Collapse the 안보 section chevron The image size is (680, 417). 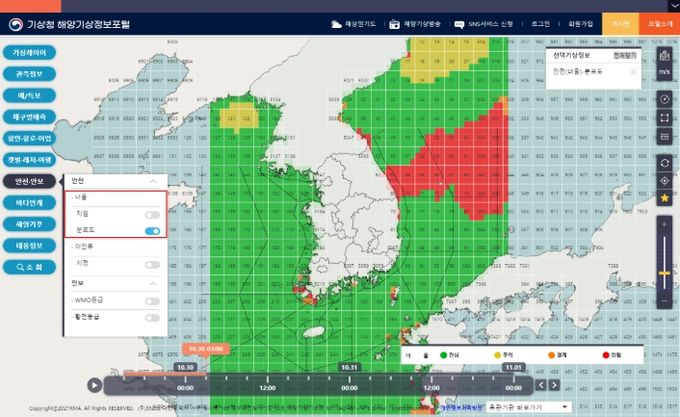153,284
